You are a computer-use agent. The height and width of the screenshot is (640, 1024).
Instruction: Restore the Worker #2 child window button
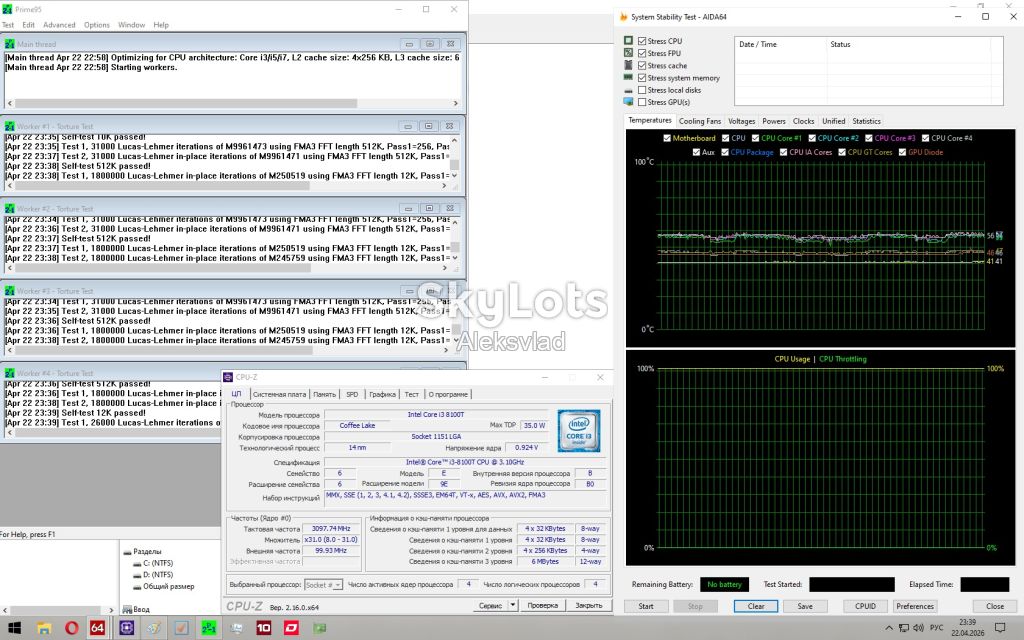pyautogui.click(x=428, y=208)
